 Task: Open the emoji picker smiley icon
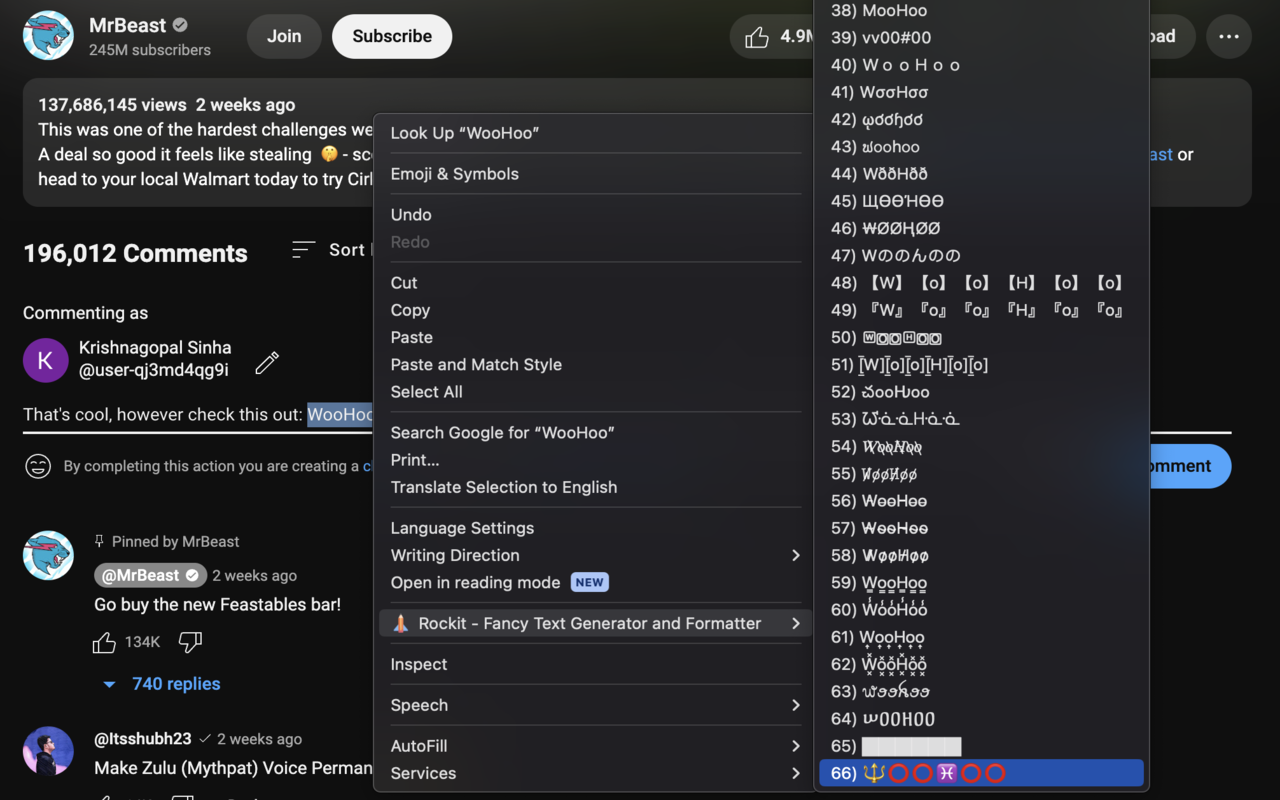click(38, 466)
